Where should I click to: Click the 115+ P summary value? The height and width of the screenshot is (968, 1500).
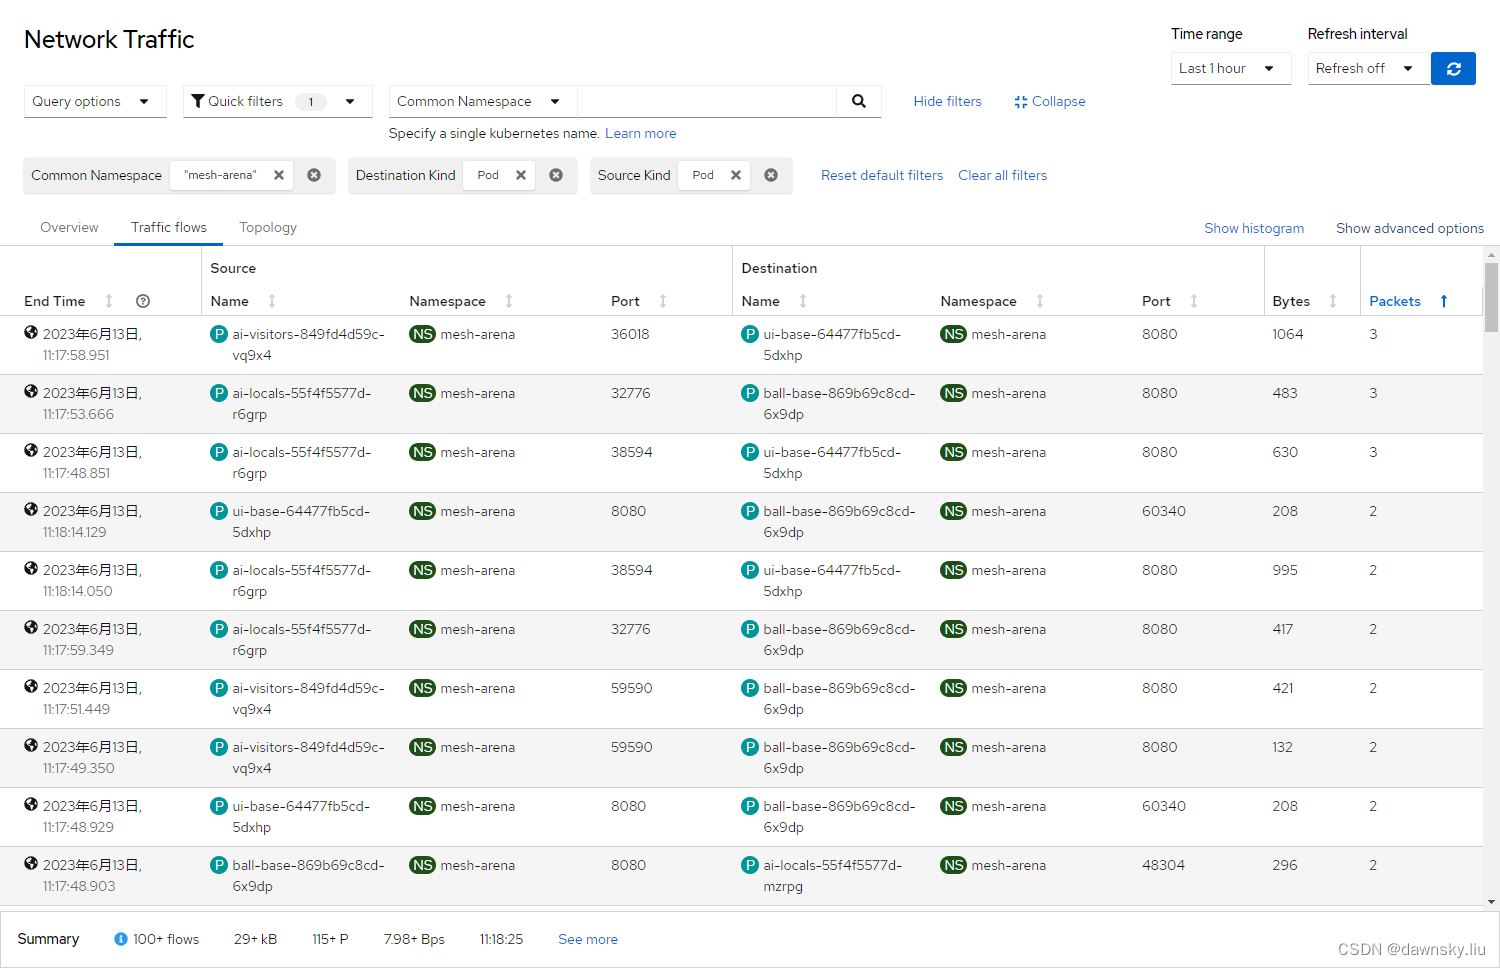(x=330, y=939)
